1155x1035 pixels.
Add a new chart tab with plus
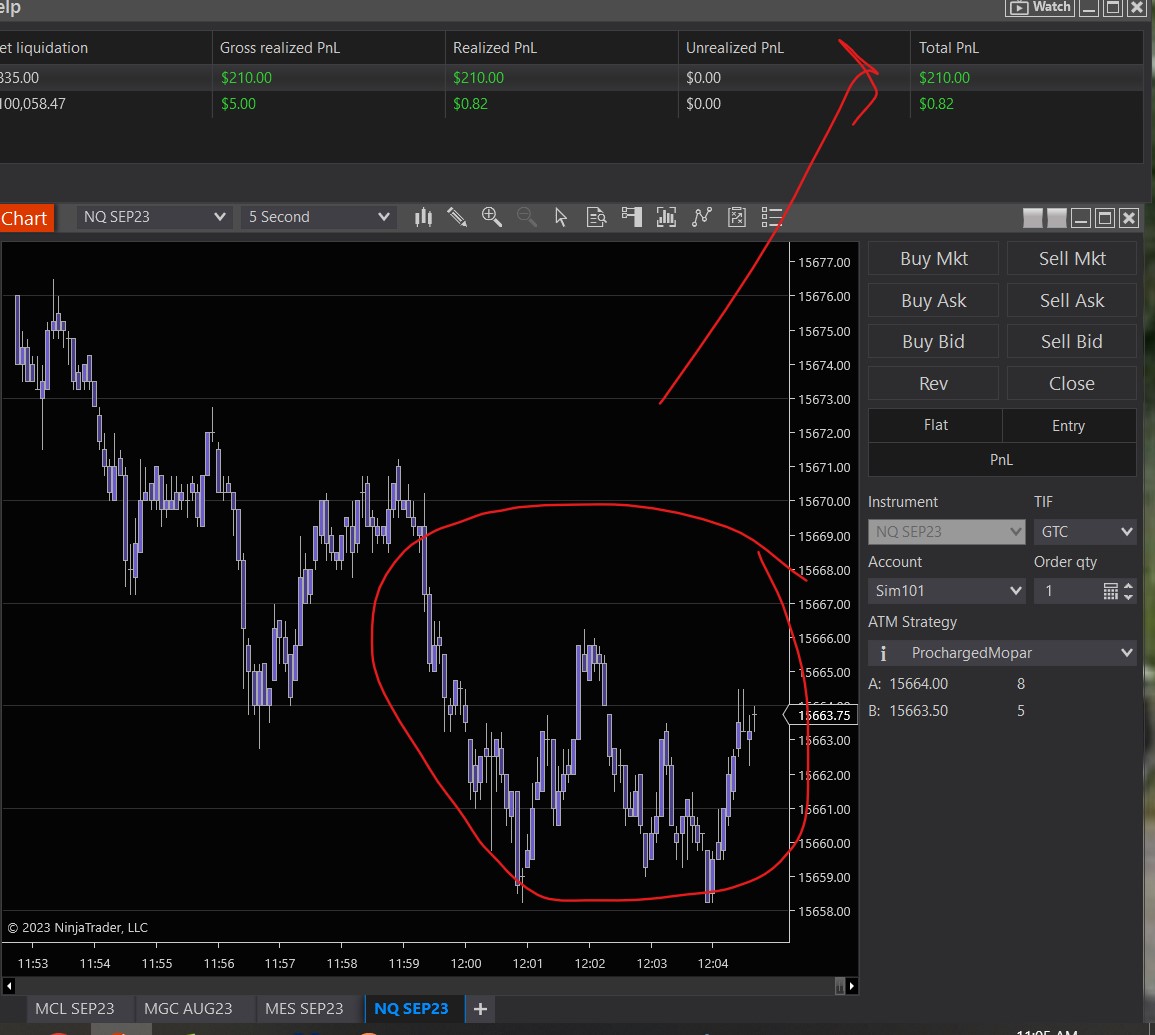(x=480, y=1008)
